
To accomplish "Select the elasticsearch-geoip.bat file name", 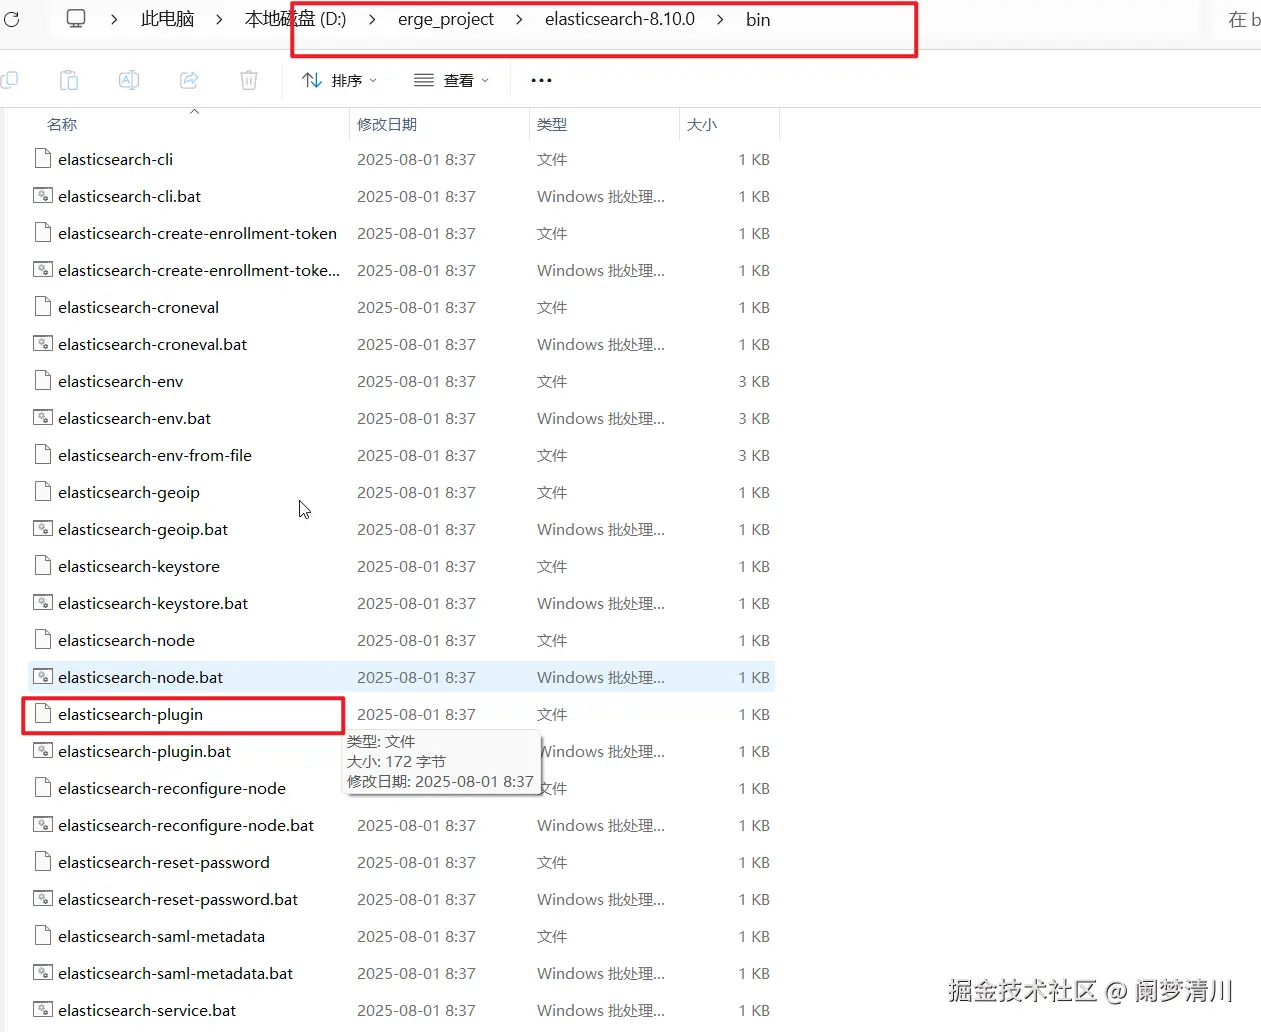I will pyautogui.click(x=143, y=529).
